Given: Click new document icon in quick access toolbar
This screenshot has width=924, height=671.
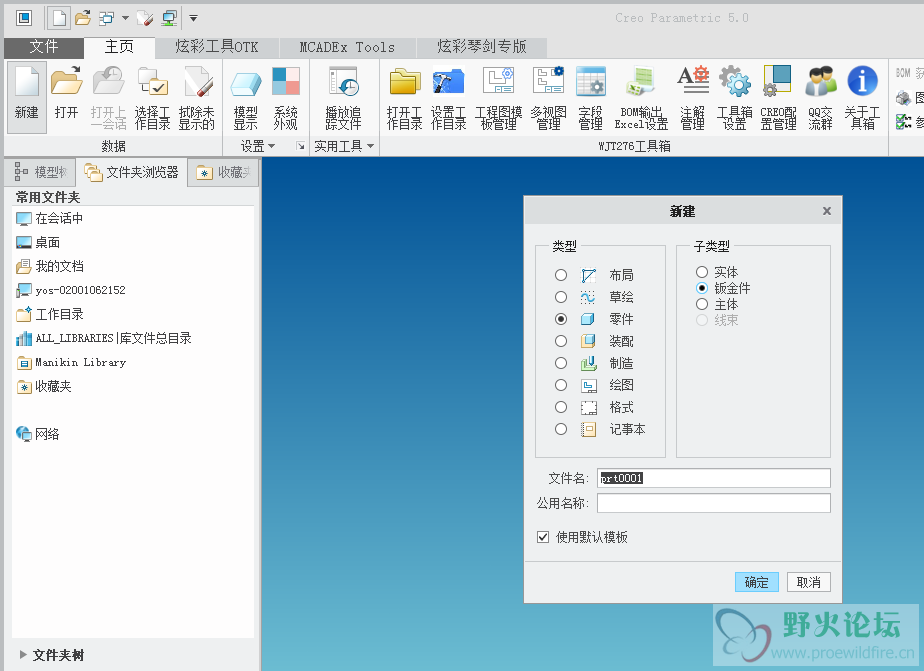Looking at the screenshot, I should [59, 18].
